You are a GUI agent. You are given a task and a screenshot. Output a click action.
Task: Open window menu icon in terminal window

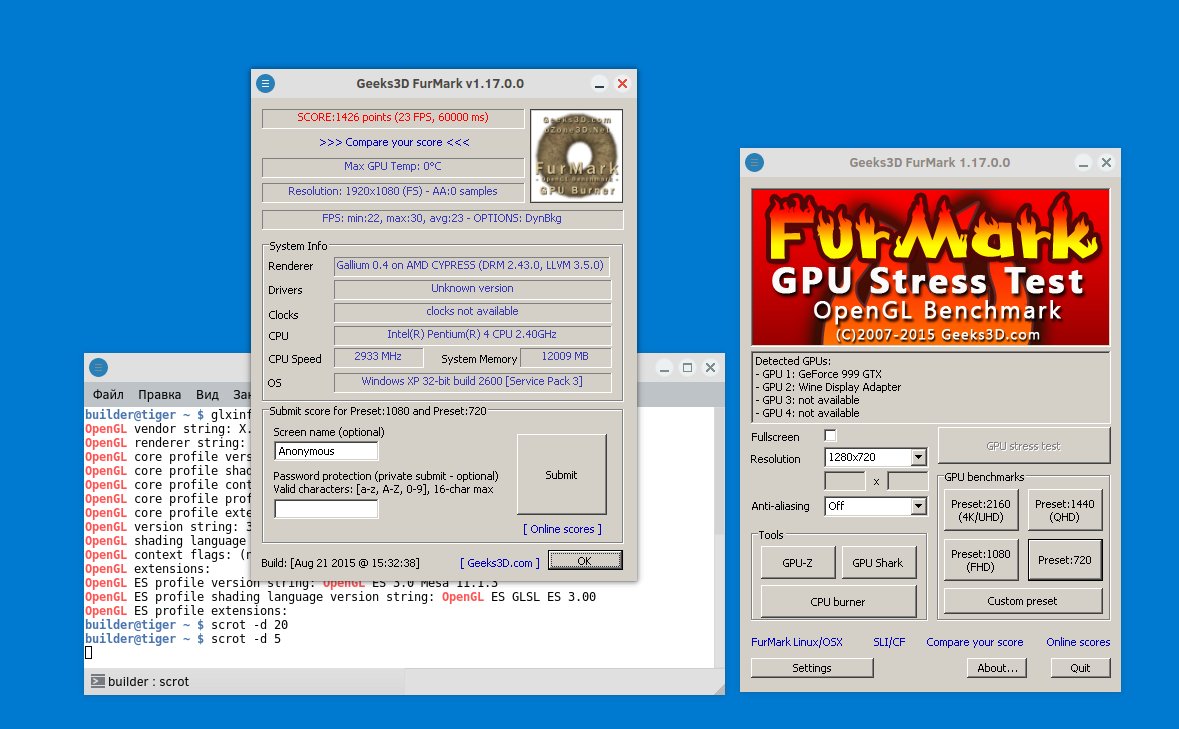99,368
